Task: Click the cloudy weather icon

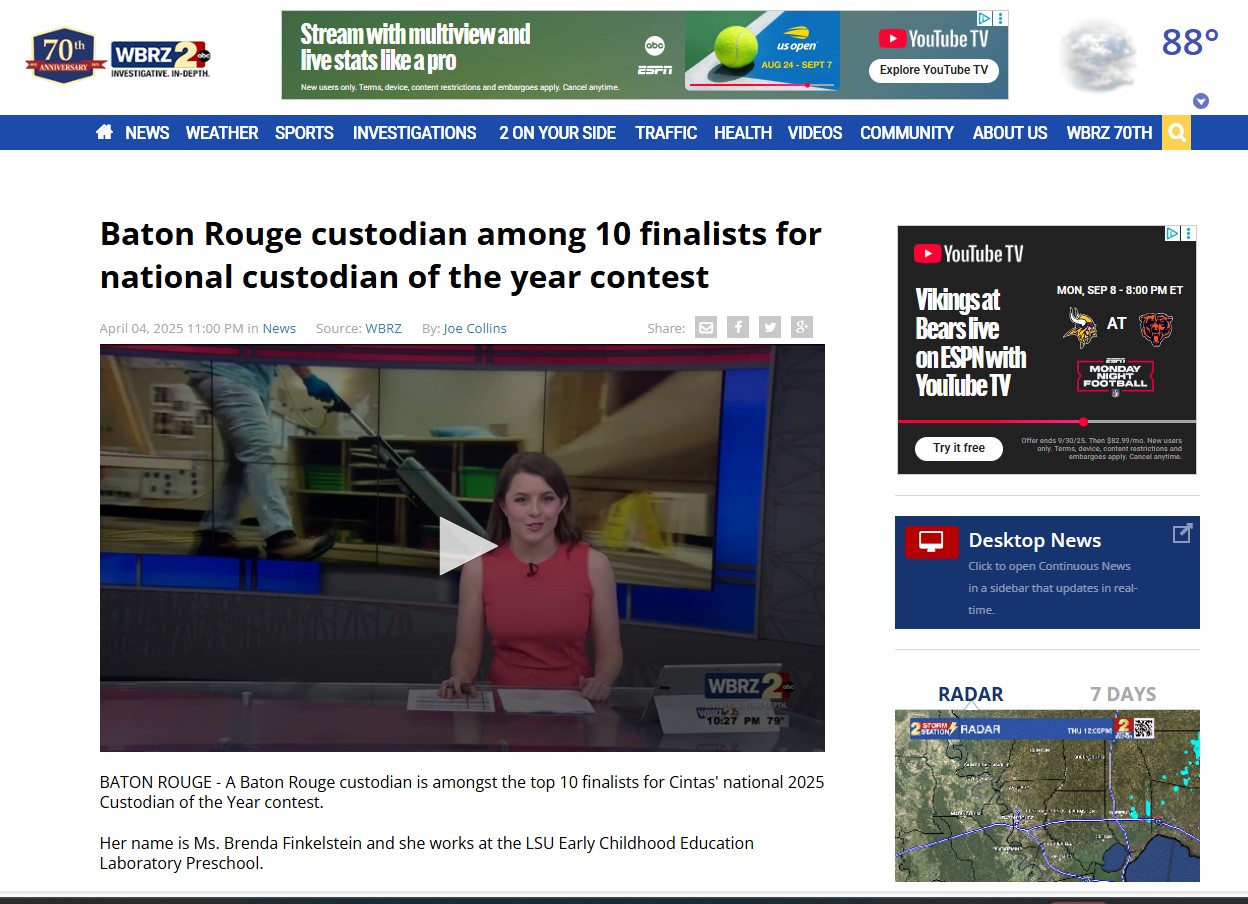Action: (1098, 55)
